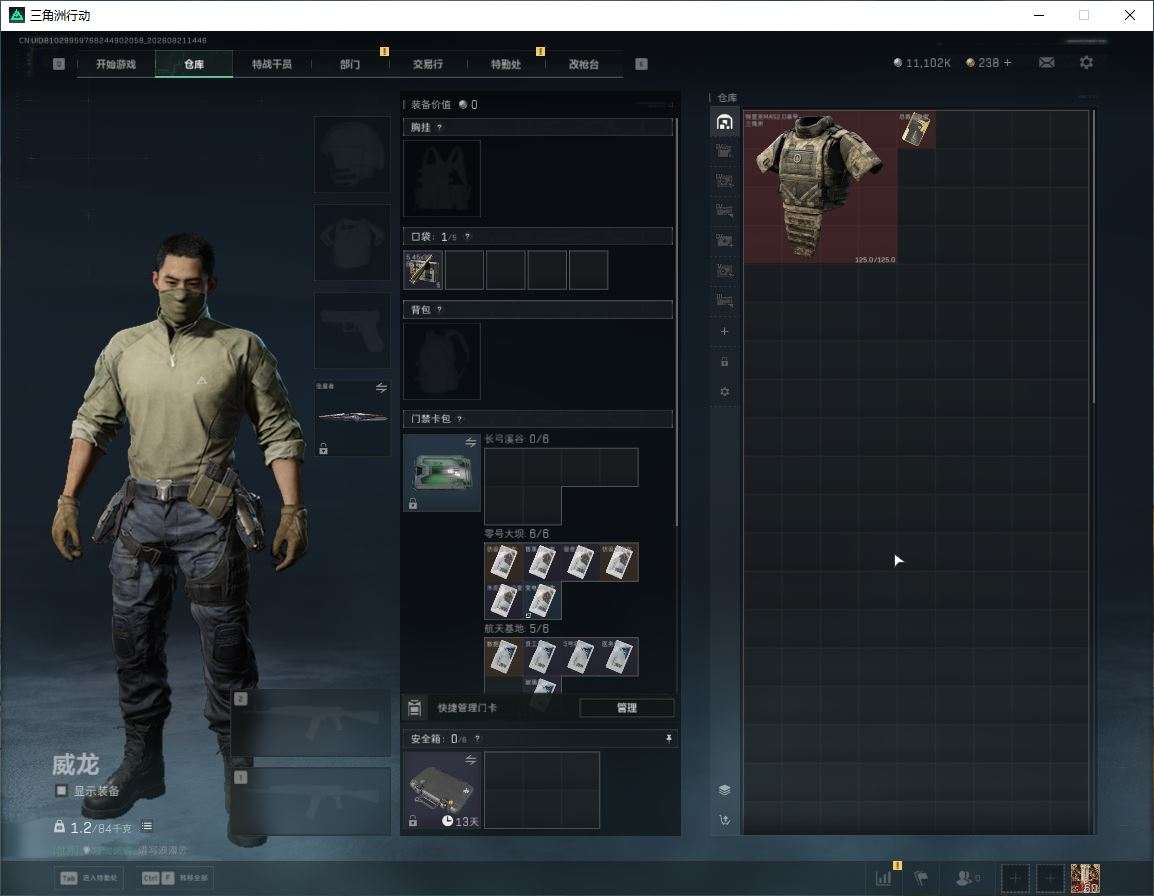Show help for 背包 section
This screenshot has height=896, width=1154.
coord(439,310)
